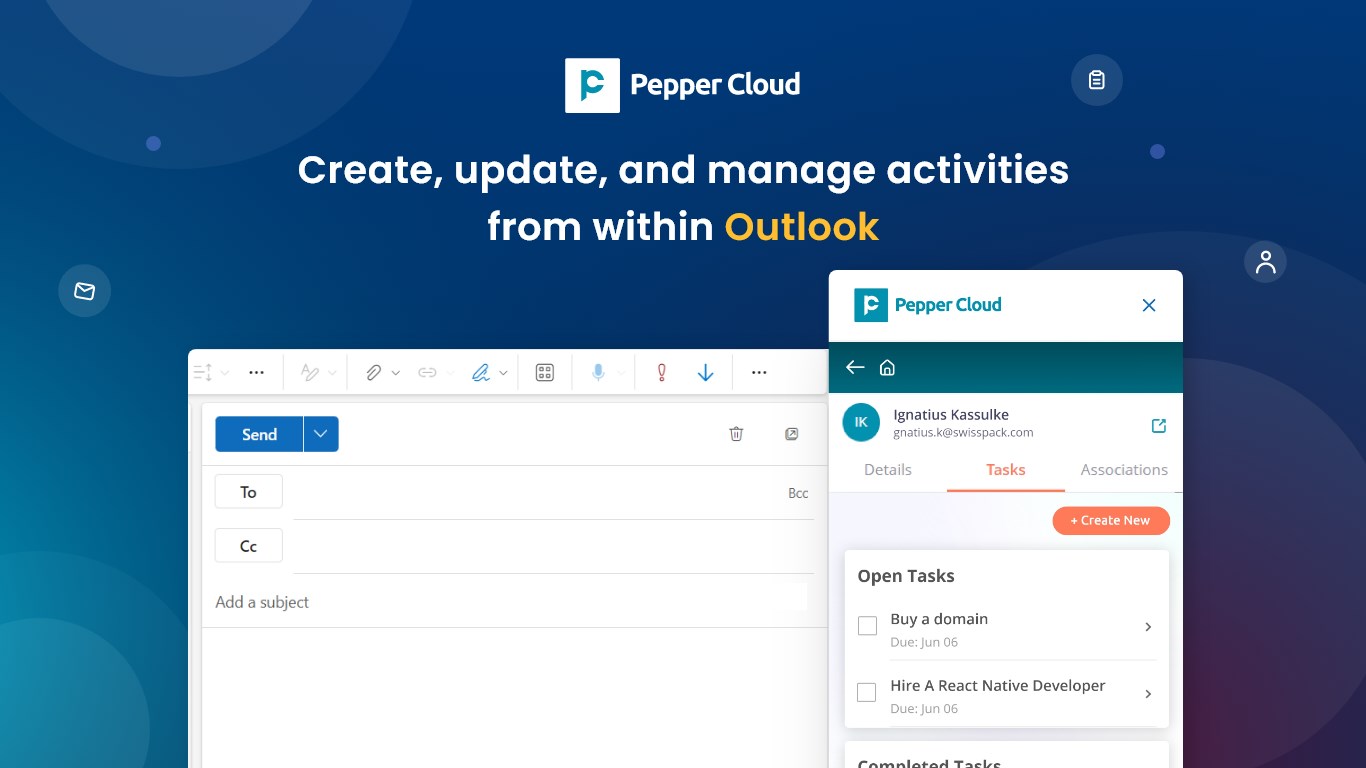Click the insert link icon

point(427,373)
